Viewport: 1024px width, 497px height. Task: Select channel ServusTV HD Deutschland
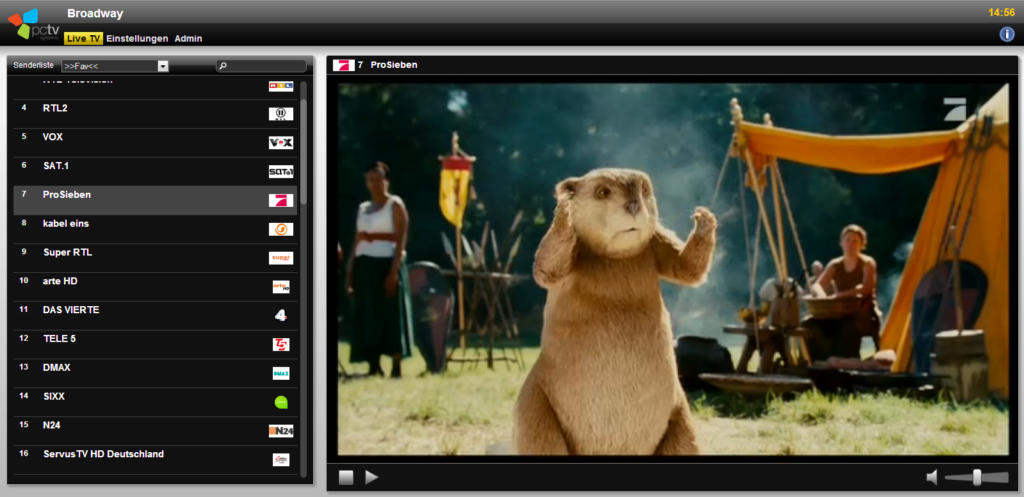(155, 460)
